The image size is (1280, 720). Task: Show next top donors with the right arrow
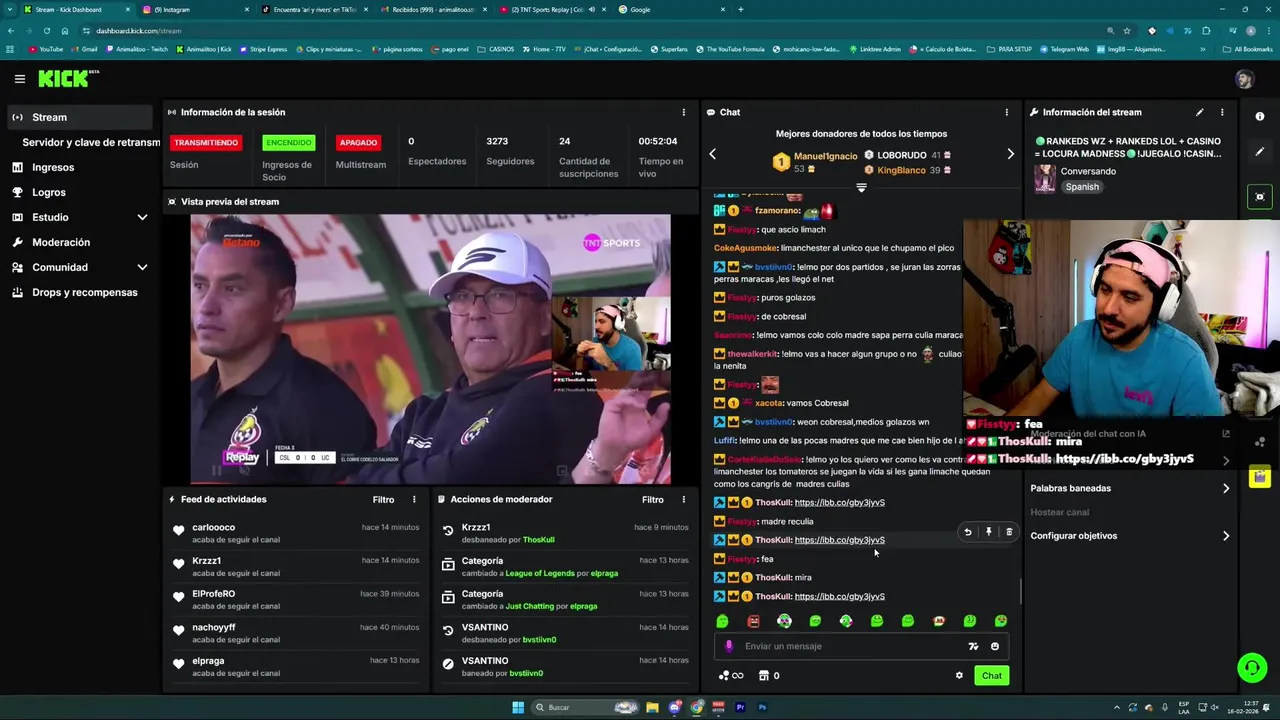pos(1010,153)
